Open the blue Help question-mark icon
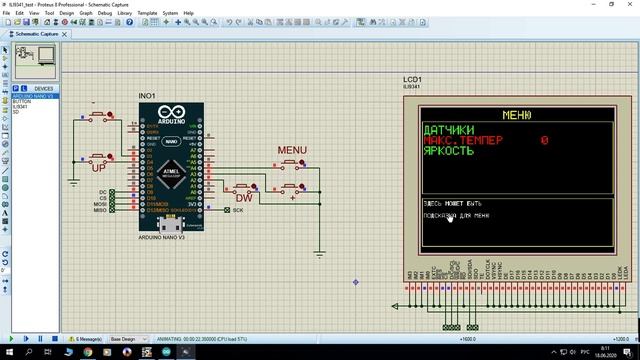The width and height of the screenshot is (640, 360). [129, 22]
